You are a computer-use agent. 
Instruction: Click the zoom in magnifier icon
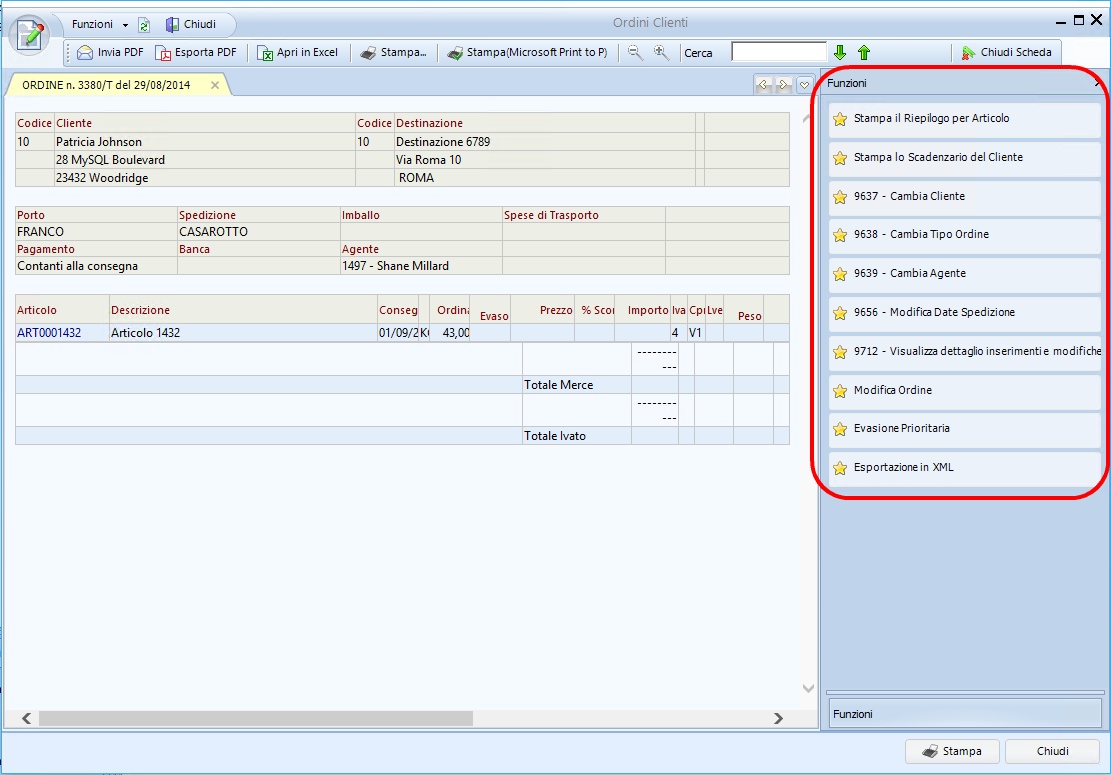pyautogui.click(x=661, y=52)
